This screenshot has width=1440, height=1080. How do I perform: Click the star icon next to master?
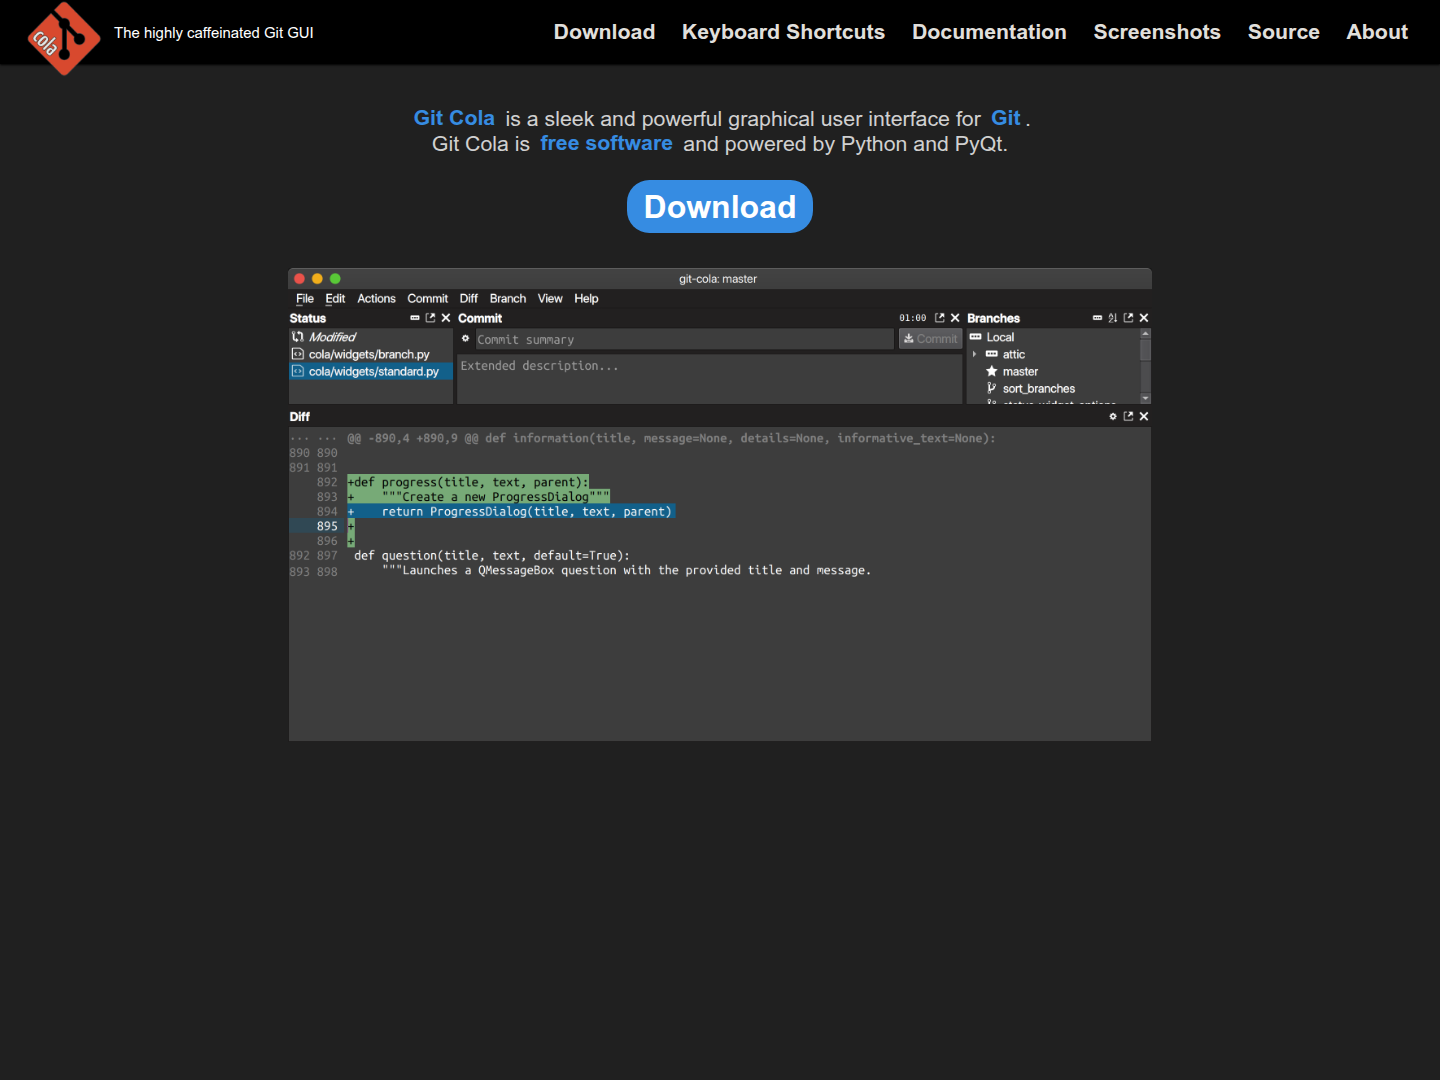[x=992, y=371]
